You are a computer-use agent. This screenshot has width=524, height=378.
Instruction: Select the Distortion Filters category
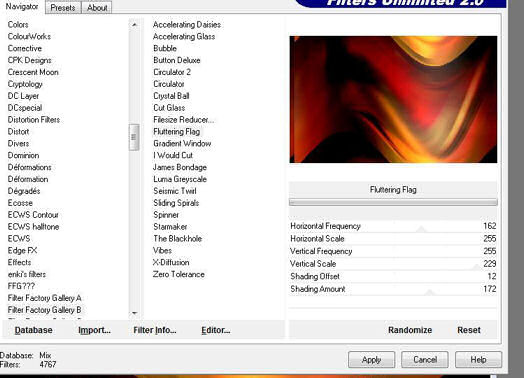(x=34, y=120)
